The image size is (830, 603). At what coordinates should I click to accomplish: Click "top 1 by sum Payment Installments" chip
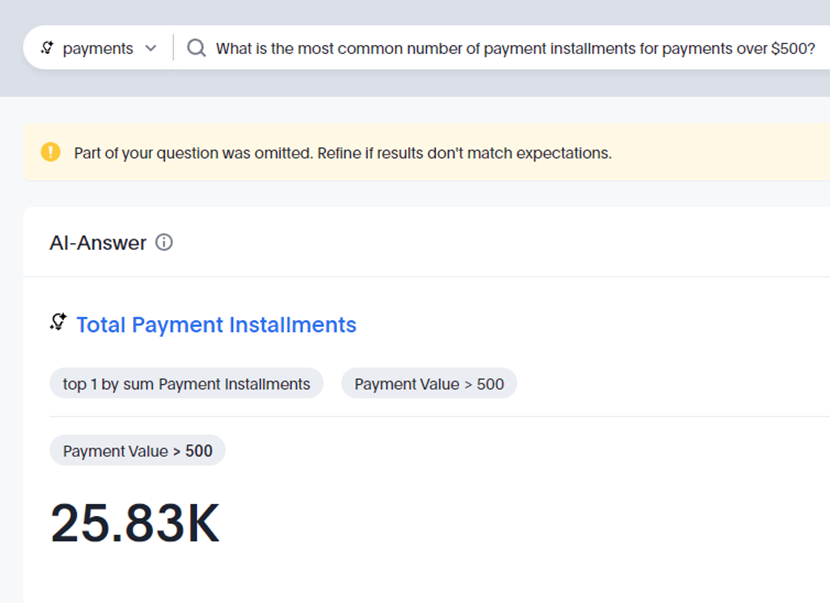(186, 384)
